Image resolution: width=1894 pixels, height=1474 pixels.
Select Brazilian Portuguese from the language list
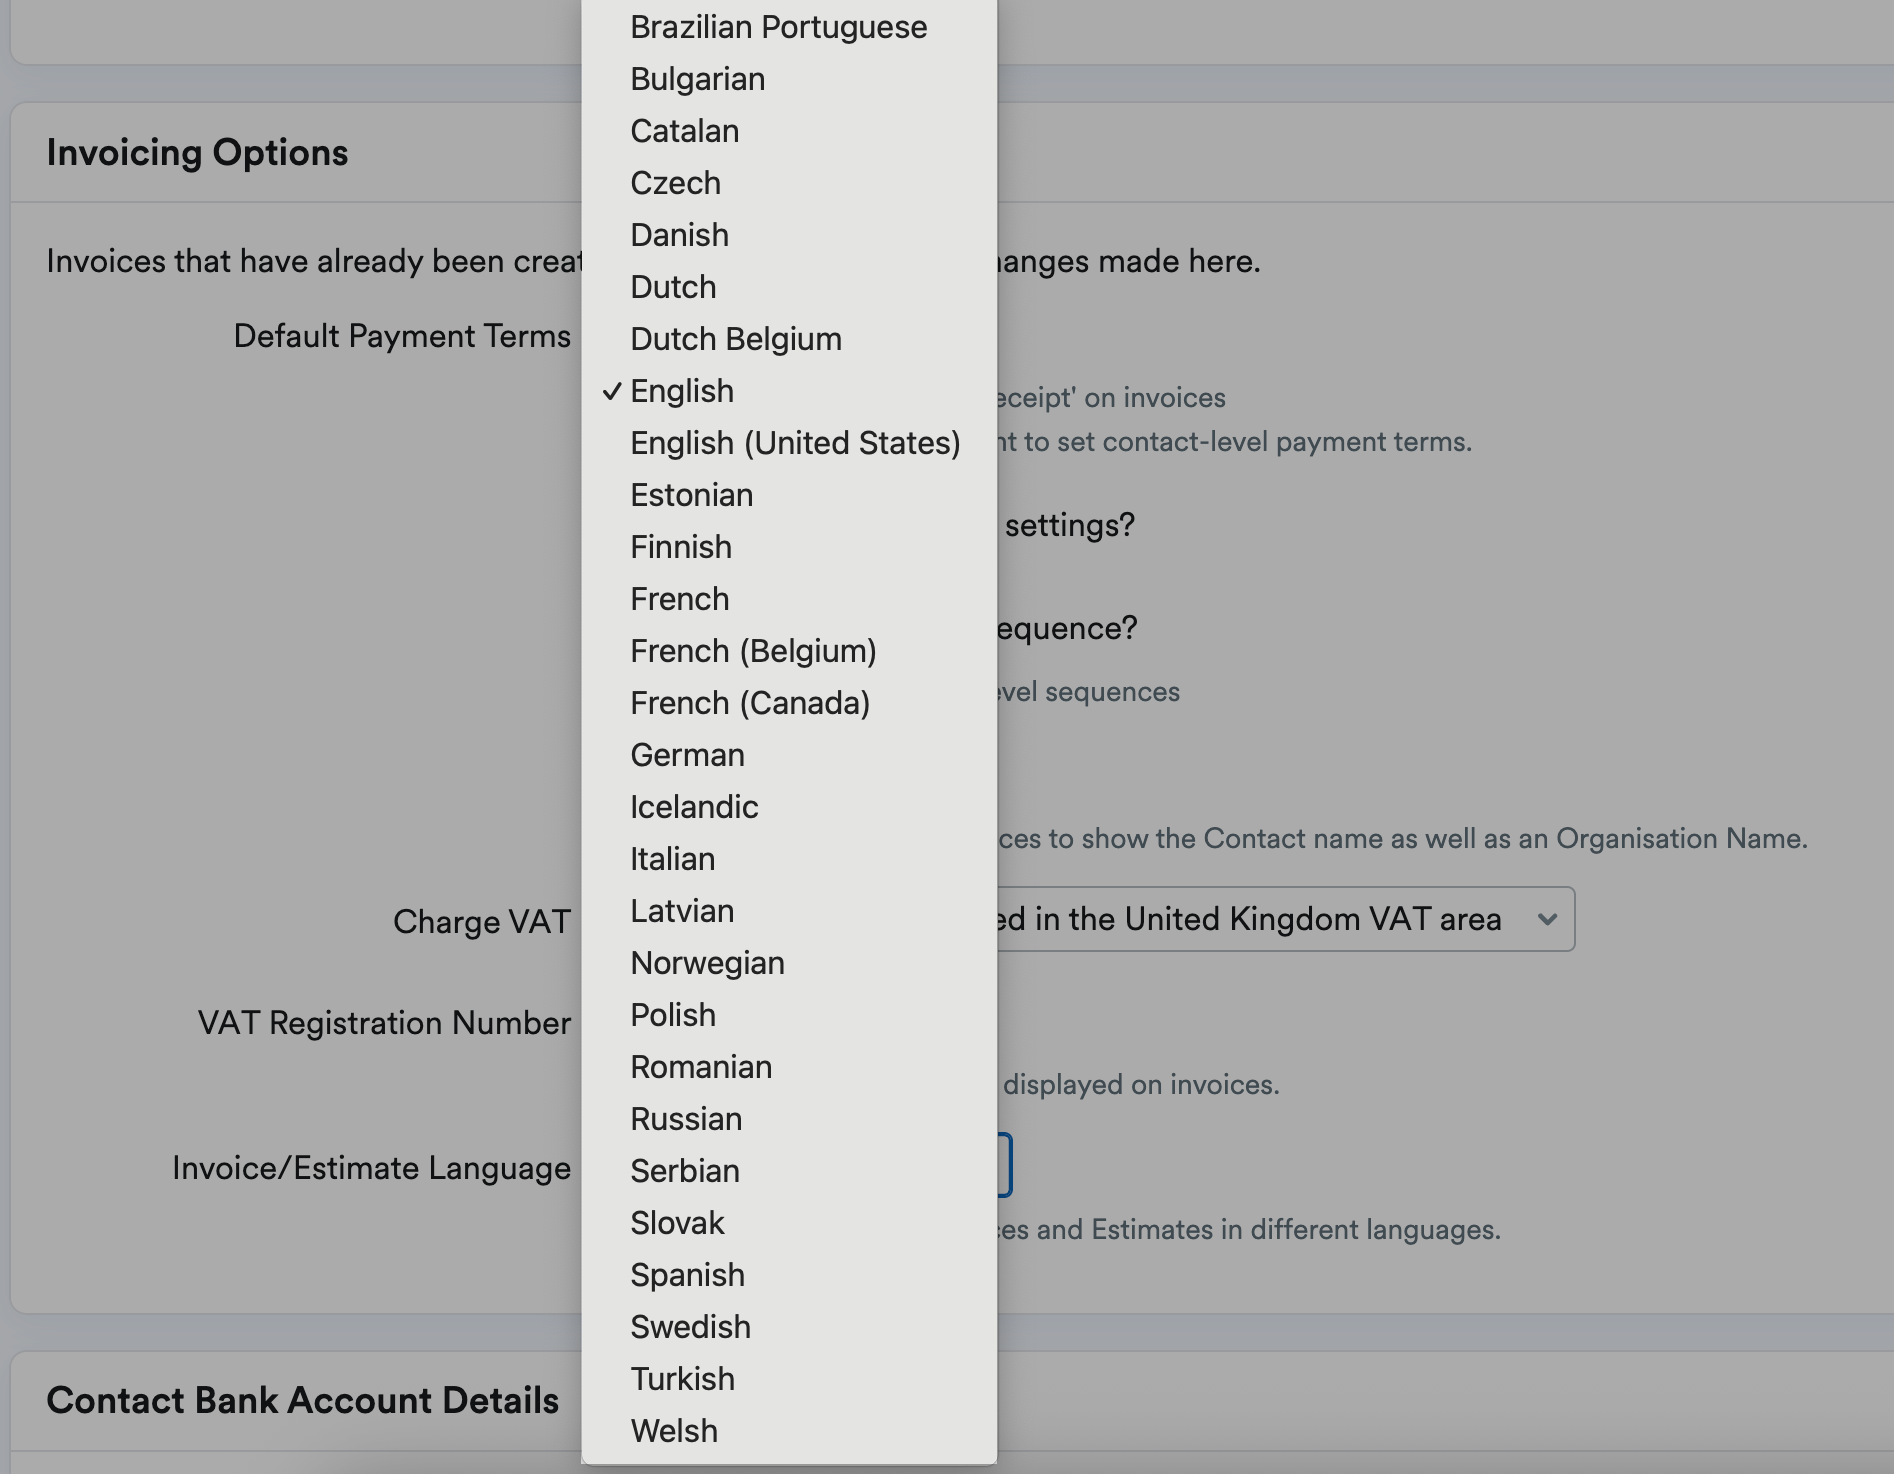tap(789, 27)
